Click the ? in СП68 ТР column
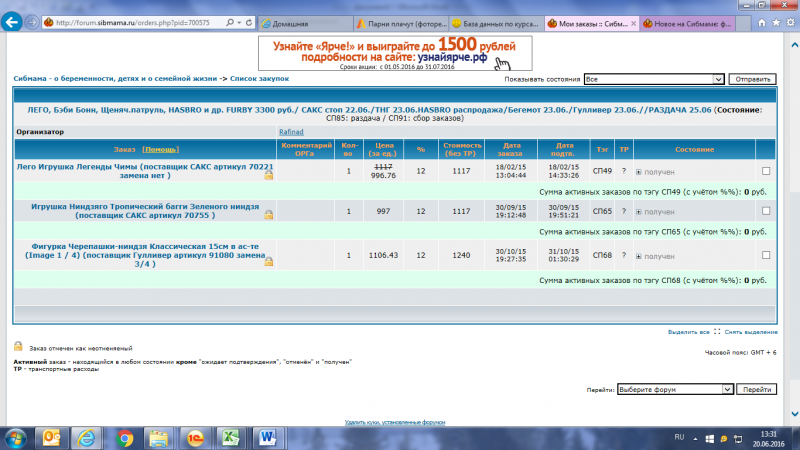The width and height of the screenshot is (800, 450). point(623,255)
